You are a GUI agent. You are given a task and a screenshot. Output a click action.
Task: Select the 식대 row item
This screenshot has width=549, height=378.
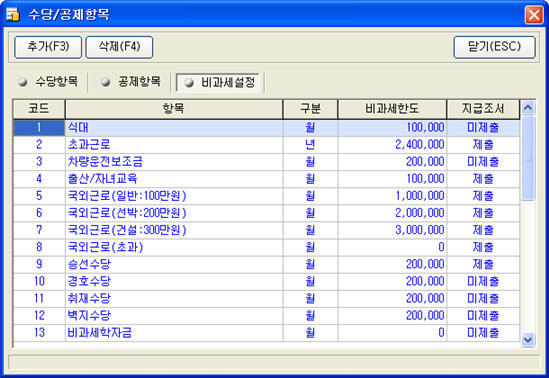(174, 128)
